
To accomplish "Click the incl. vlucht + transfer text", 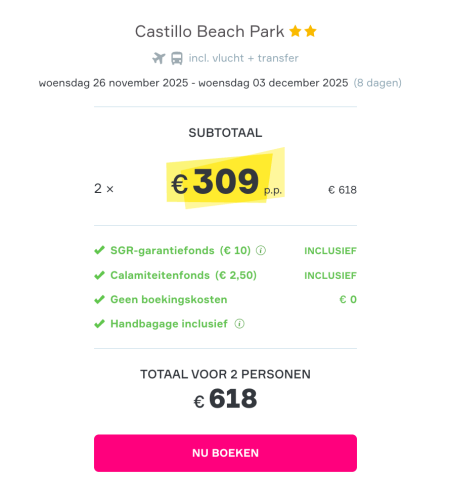I will point(243,58).
